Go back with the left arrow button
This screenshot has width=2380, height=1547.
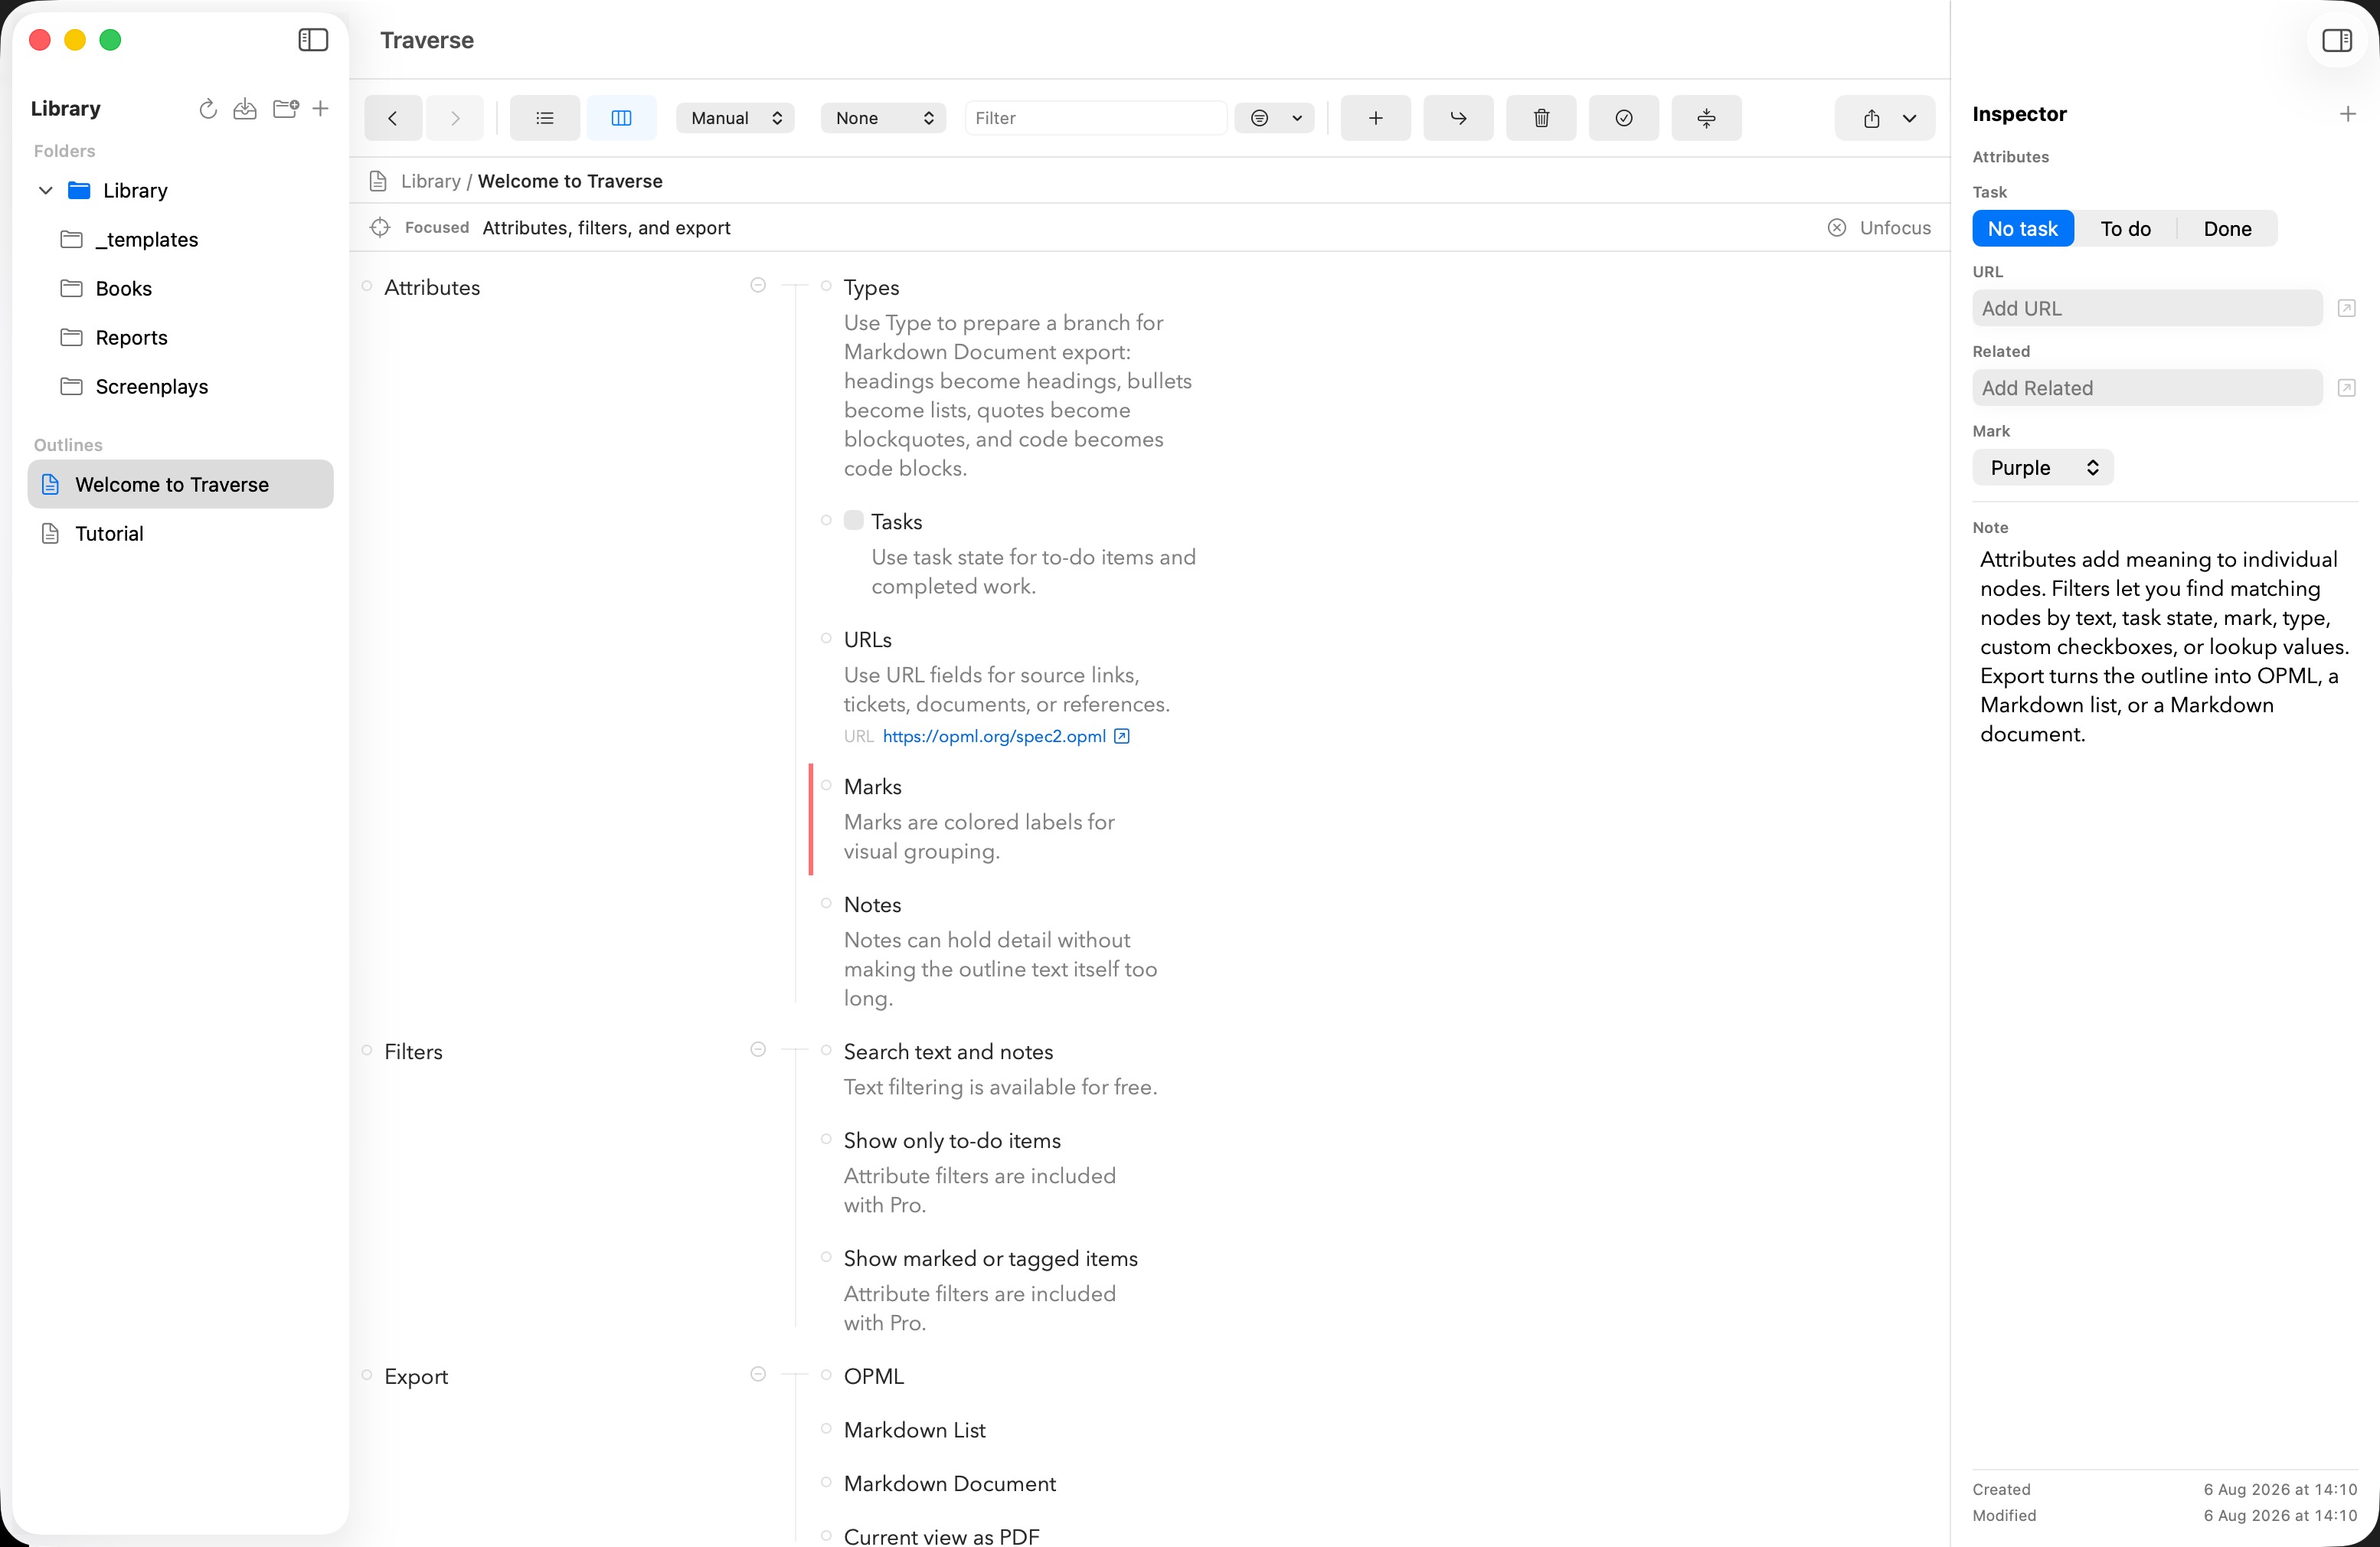point(393,118)
